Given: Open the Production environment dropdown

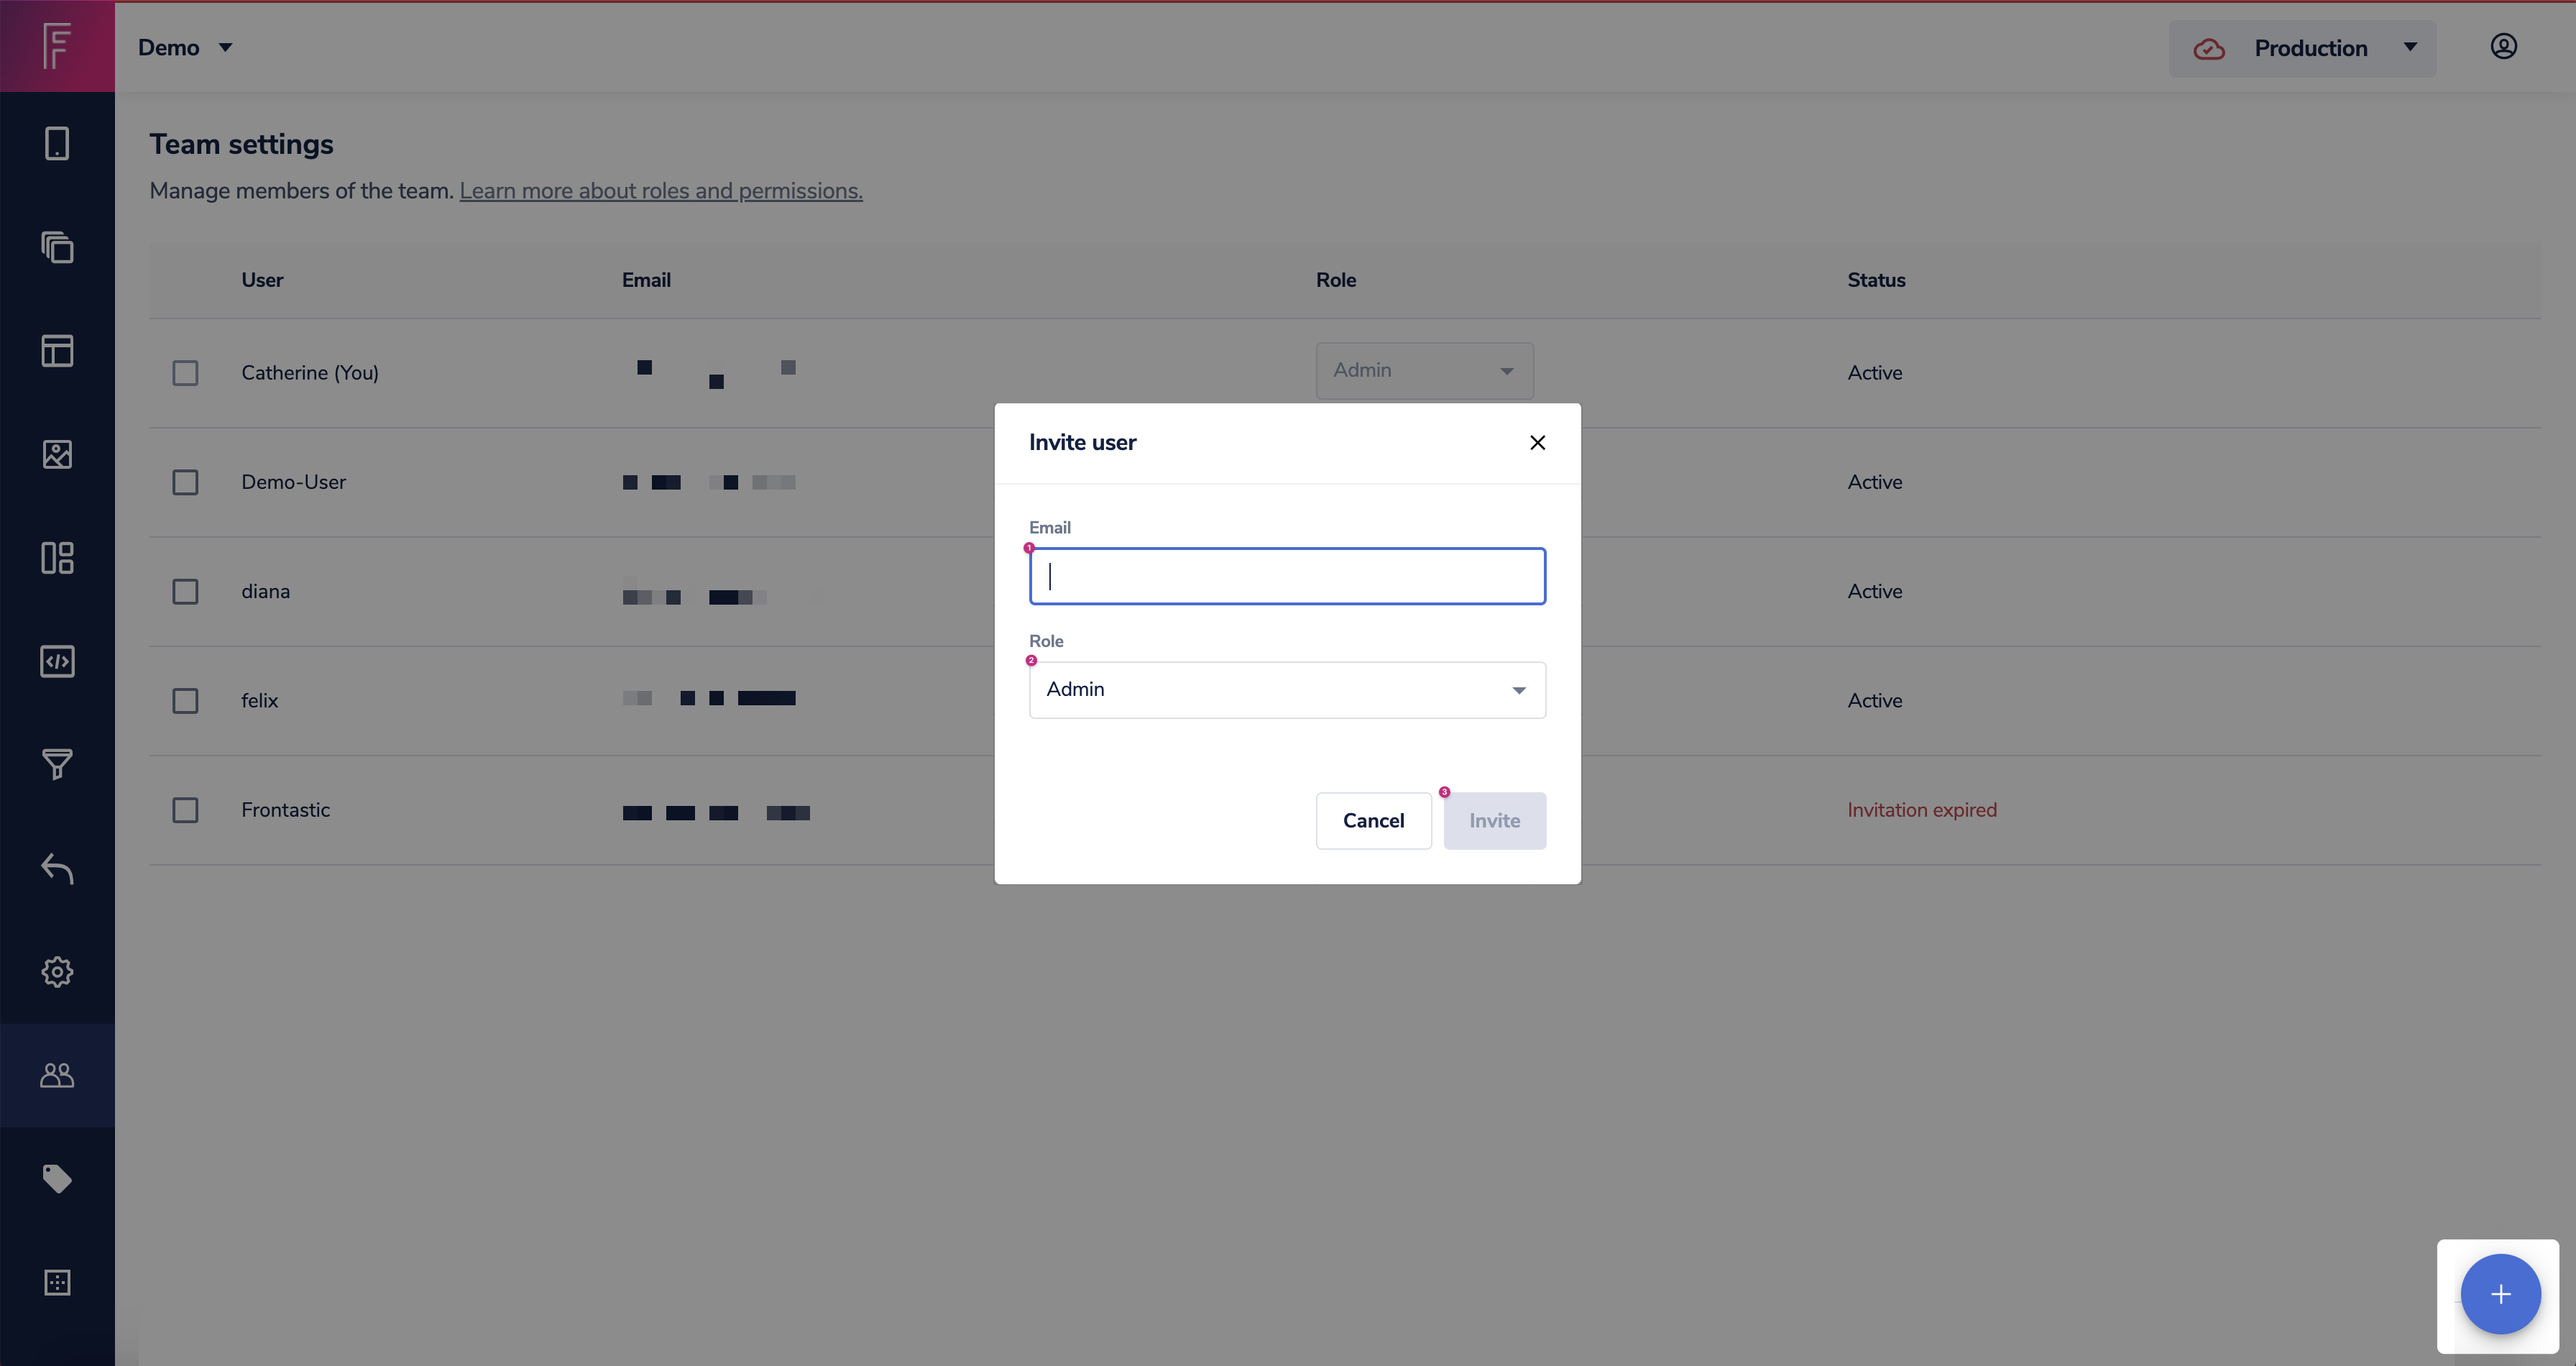Looking at the screenshot, I should [2302, 48].
